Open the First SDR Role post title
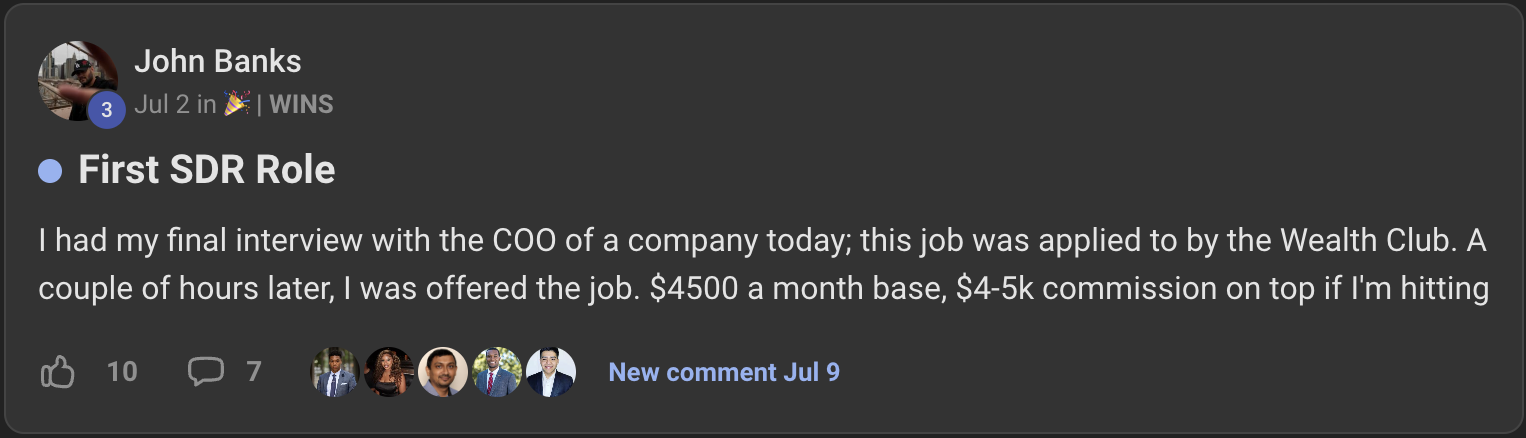 206,171
